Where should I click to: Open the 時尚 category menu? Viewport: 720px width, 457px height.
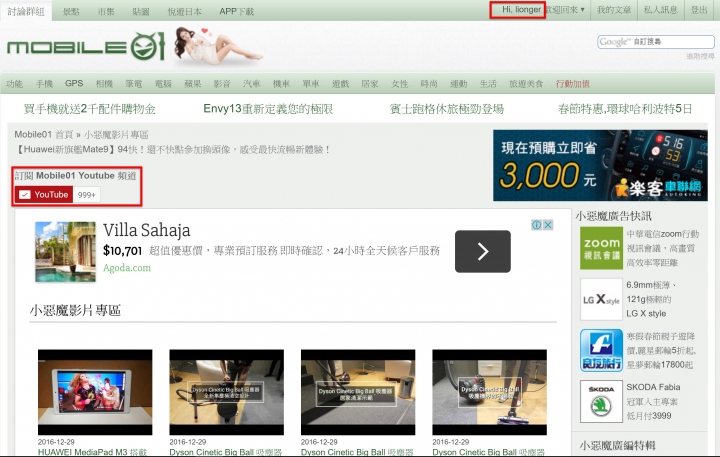[429, 84]
